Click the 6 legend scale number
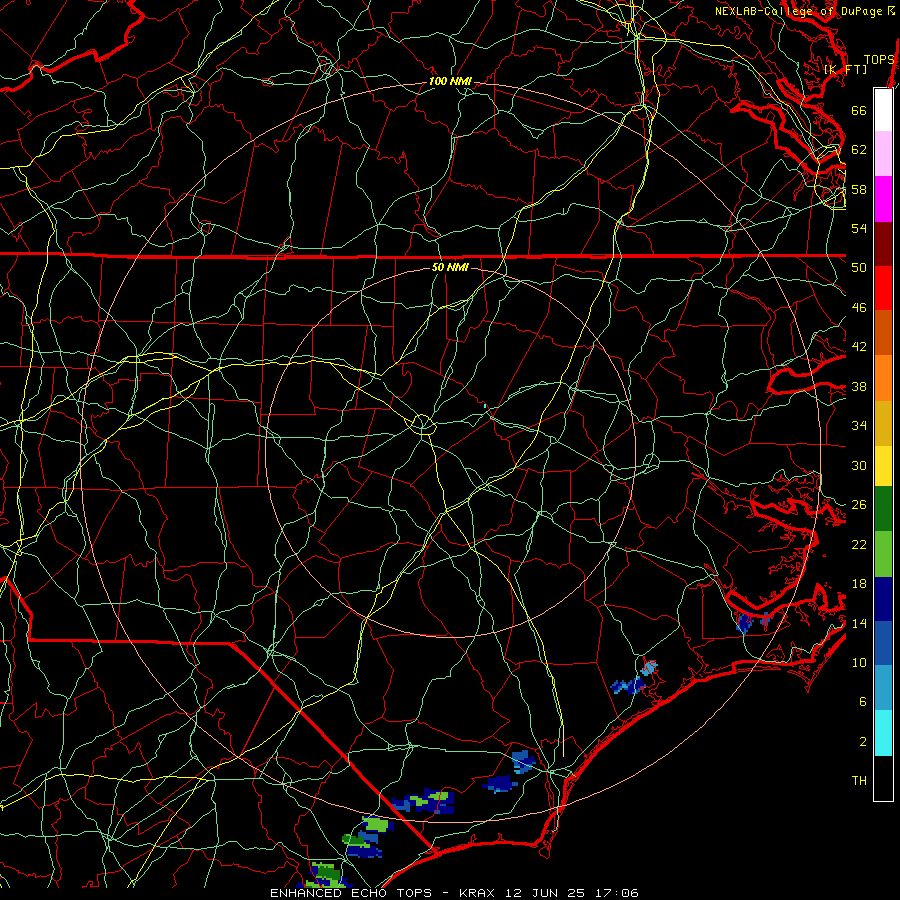Image resolution: width=900 pixels, height=900 pixels. pyautogui.click(x=863, y=702)
